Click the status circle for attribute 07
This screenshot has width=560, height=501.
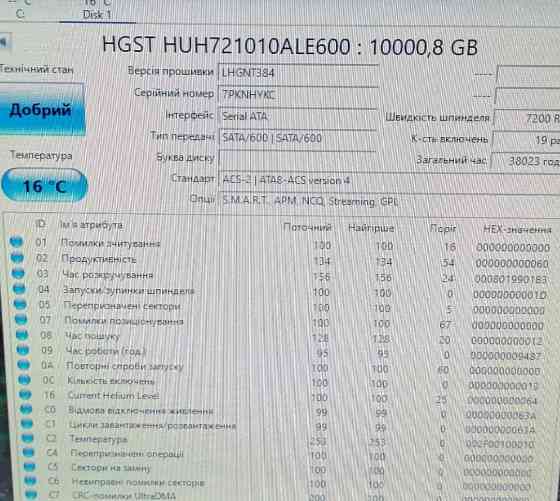coord(21,319)
